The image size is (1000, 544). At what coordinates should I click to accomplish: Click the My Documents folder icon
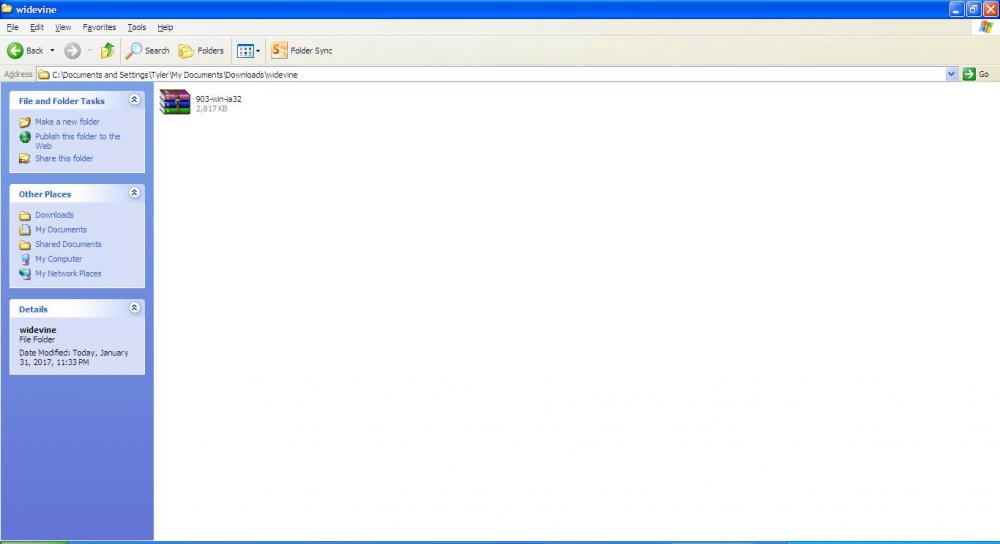point(25,230)
